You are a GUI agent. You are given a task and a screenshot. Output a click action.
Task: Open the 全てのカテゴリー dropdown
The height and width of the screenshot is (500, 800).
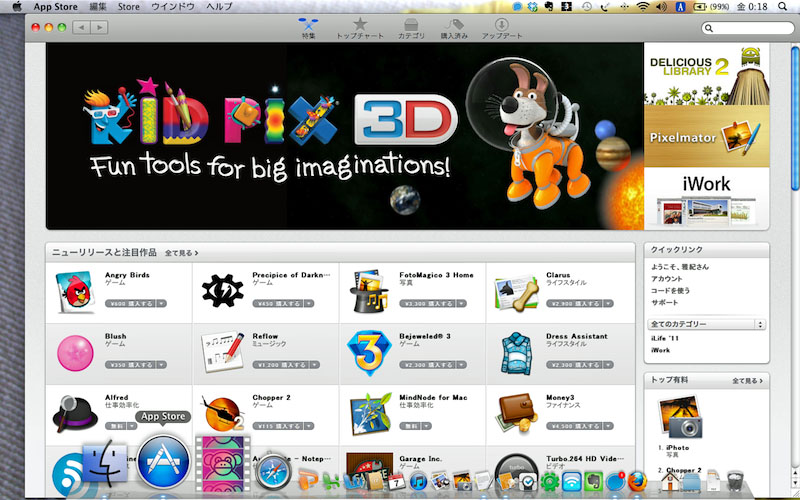[x=707, y=324]
